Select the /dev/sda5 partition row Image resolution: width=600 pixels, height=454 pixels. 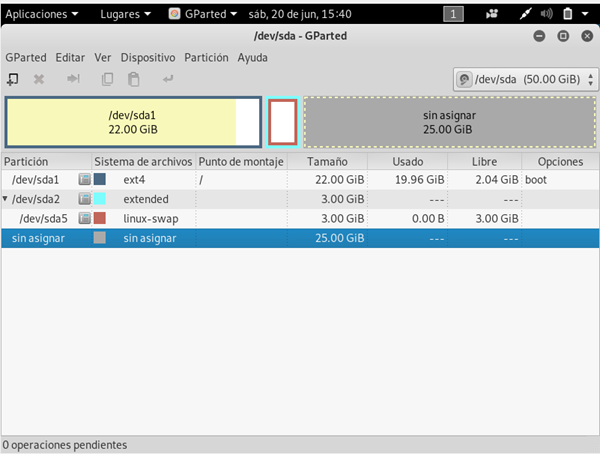pyautogui.click(x=300, y=218)
